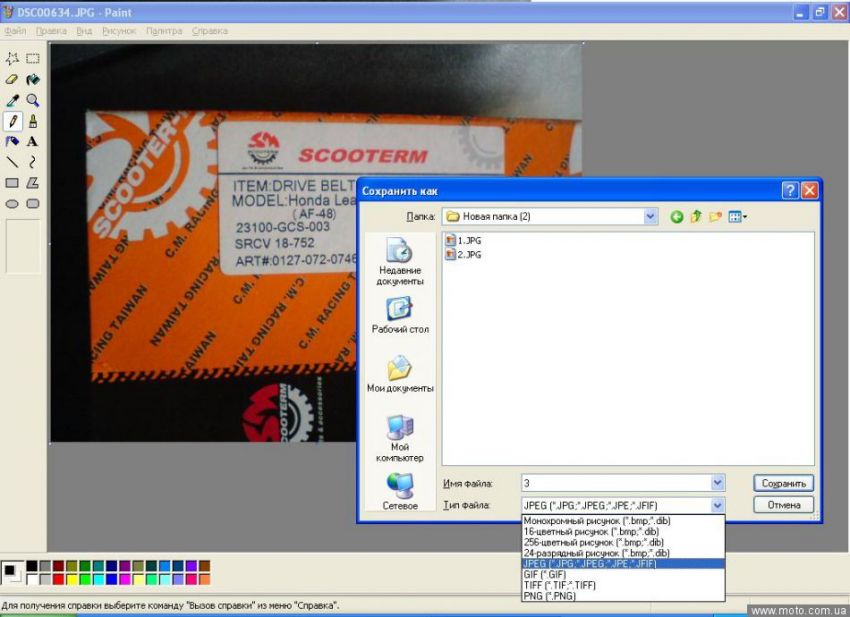Click the Сохранить button
This screenshot has width=850, height=617.
click(783, 483)
